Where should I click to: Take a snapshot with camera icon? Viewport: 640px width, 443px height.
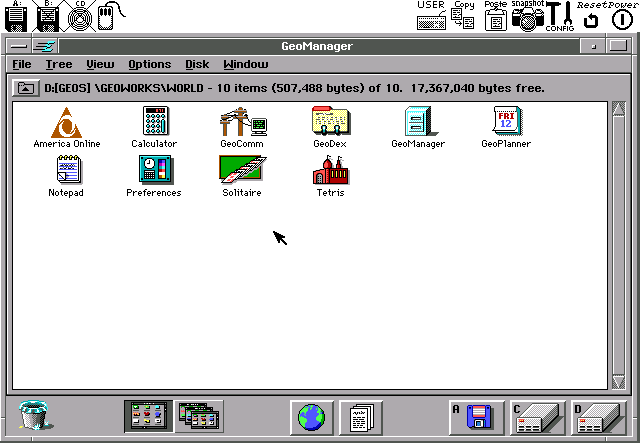(527, 16)
